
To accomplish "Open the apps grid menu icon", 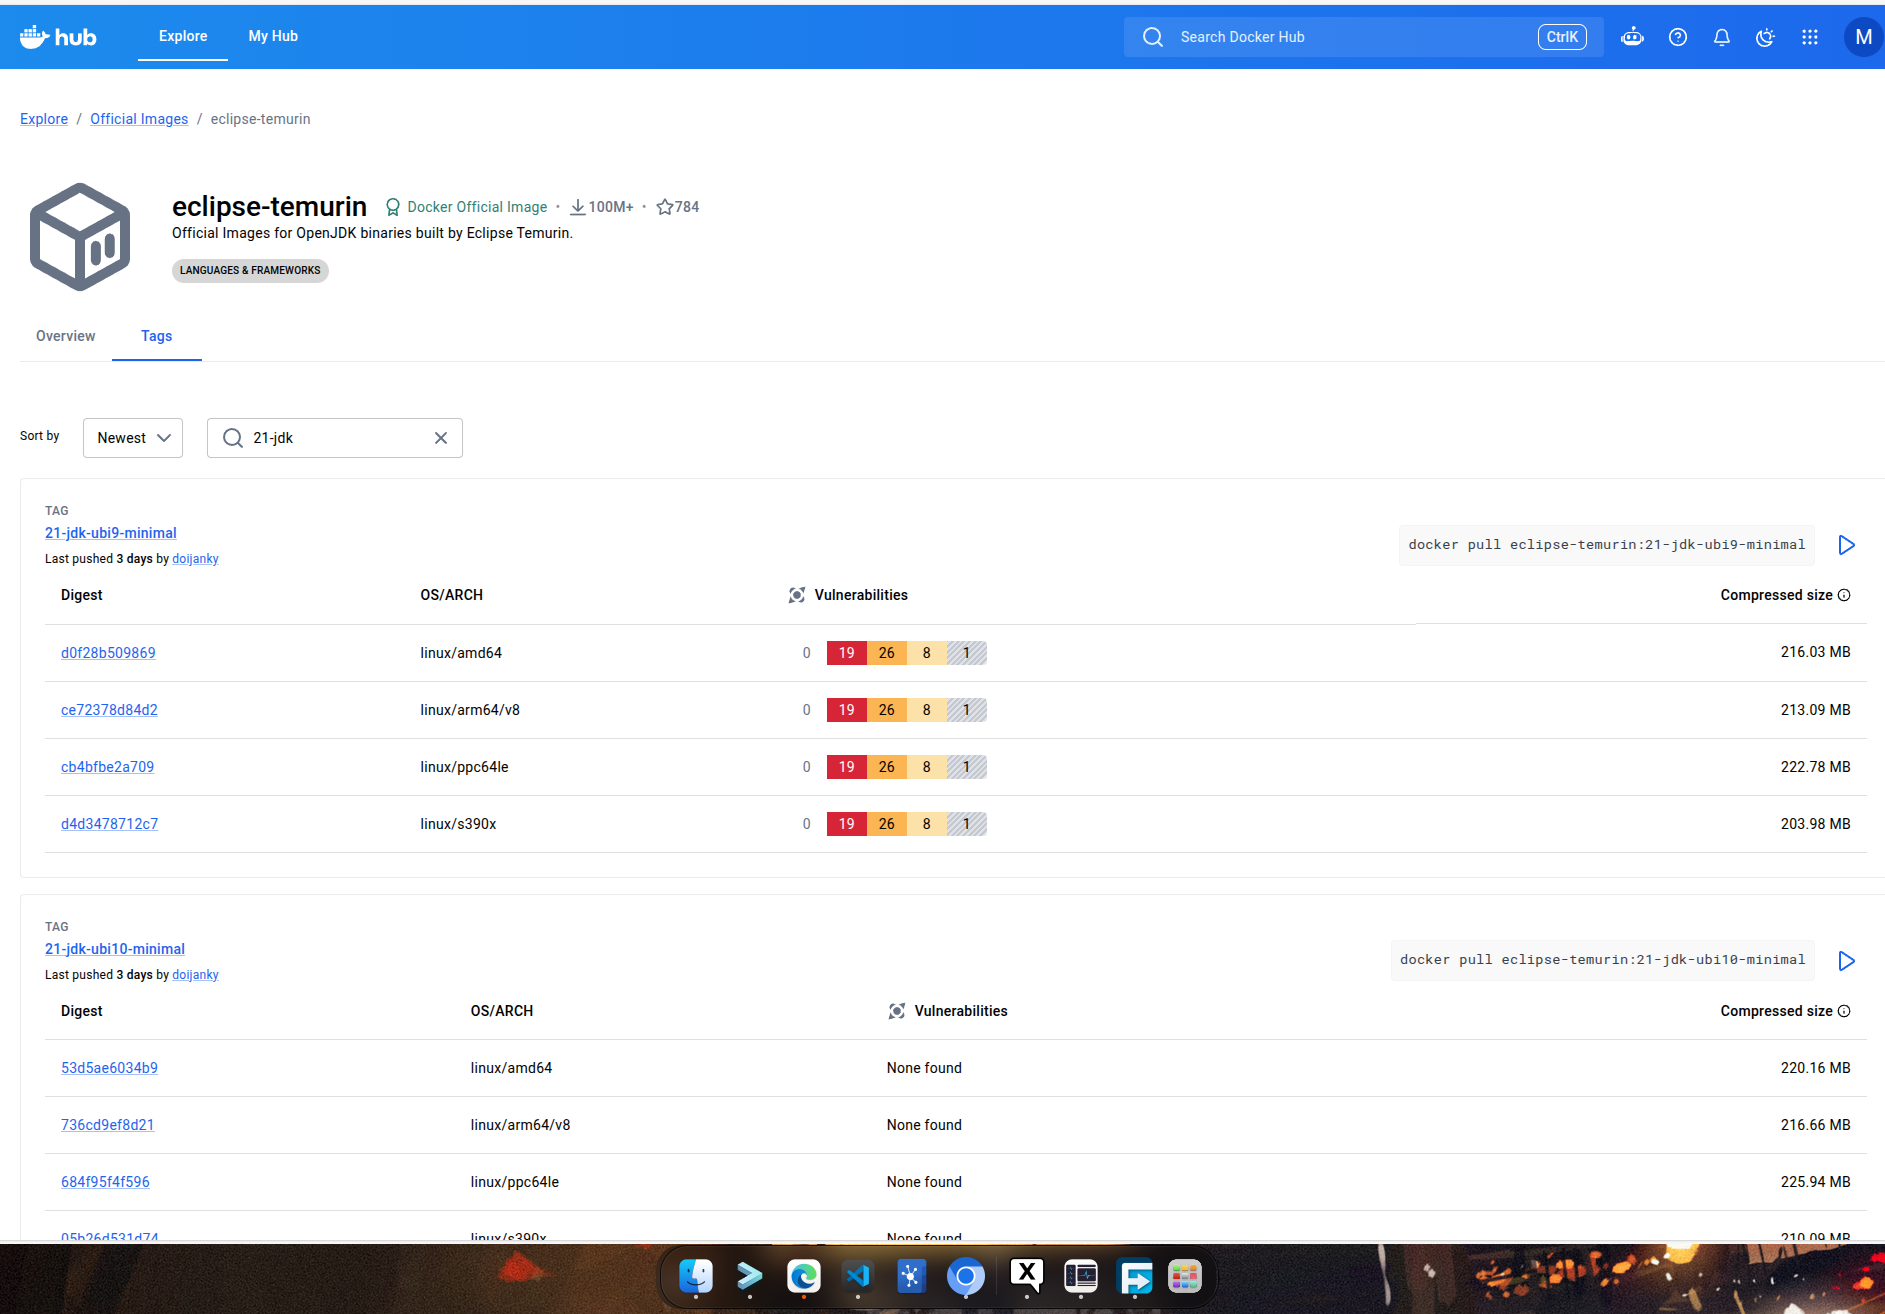I will tap(1809, 37).
